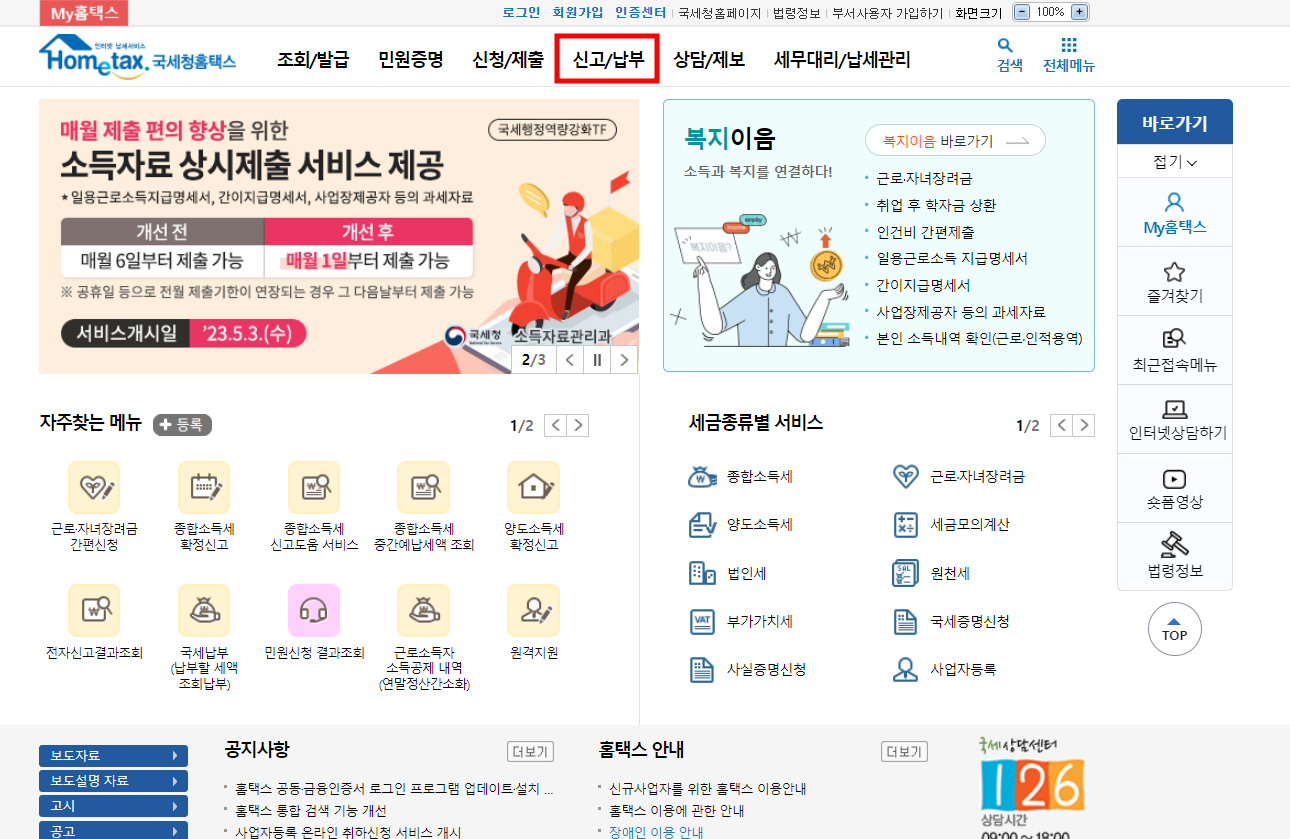Image resolution: width=1290 pixels, height=839 pixels.
Task: Open 인터넷상담하기 laptop icon
Action: click(1175, 409)
